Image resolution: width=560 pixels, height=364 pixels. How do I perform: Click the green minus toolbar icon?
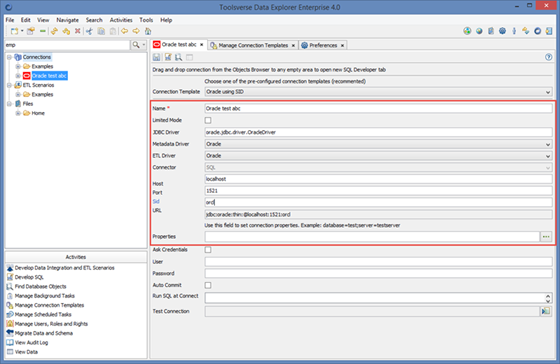pos(42,31)
